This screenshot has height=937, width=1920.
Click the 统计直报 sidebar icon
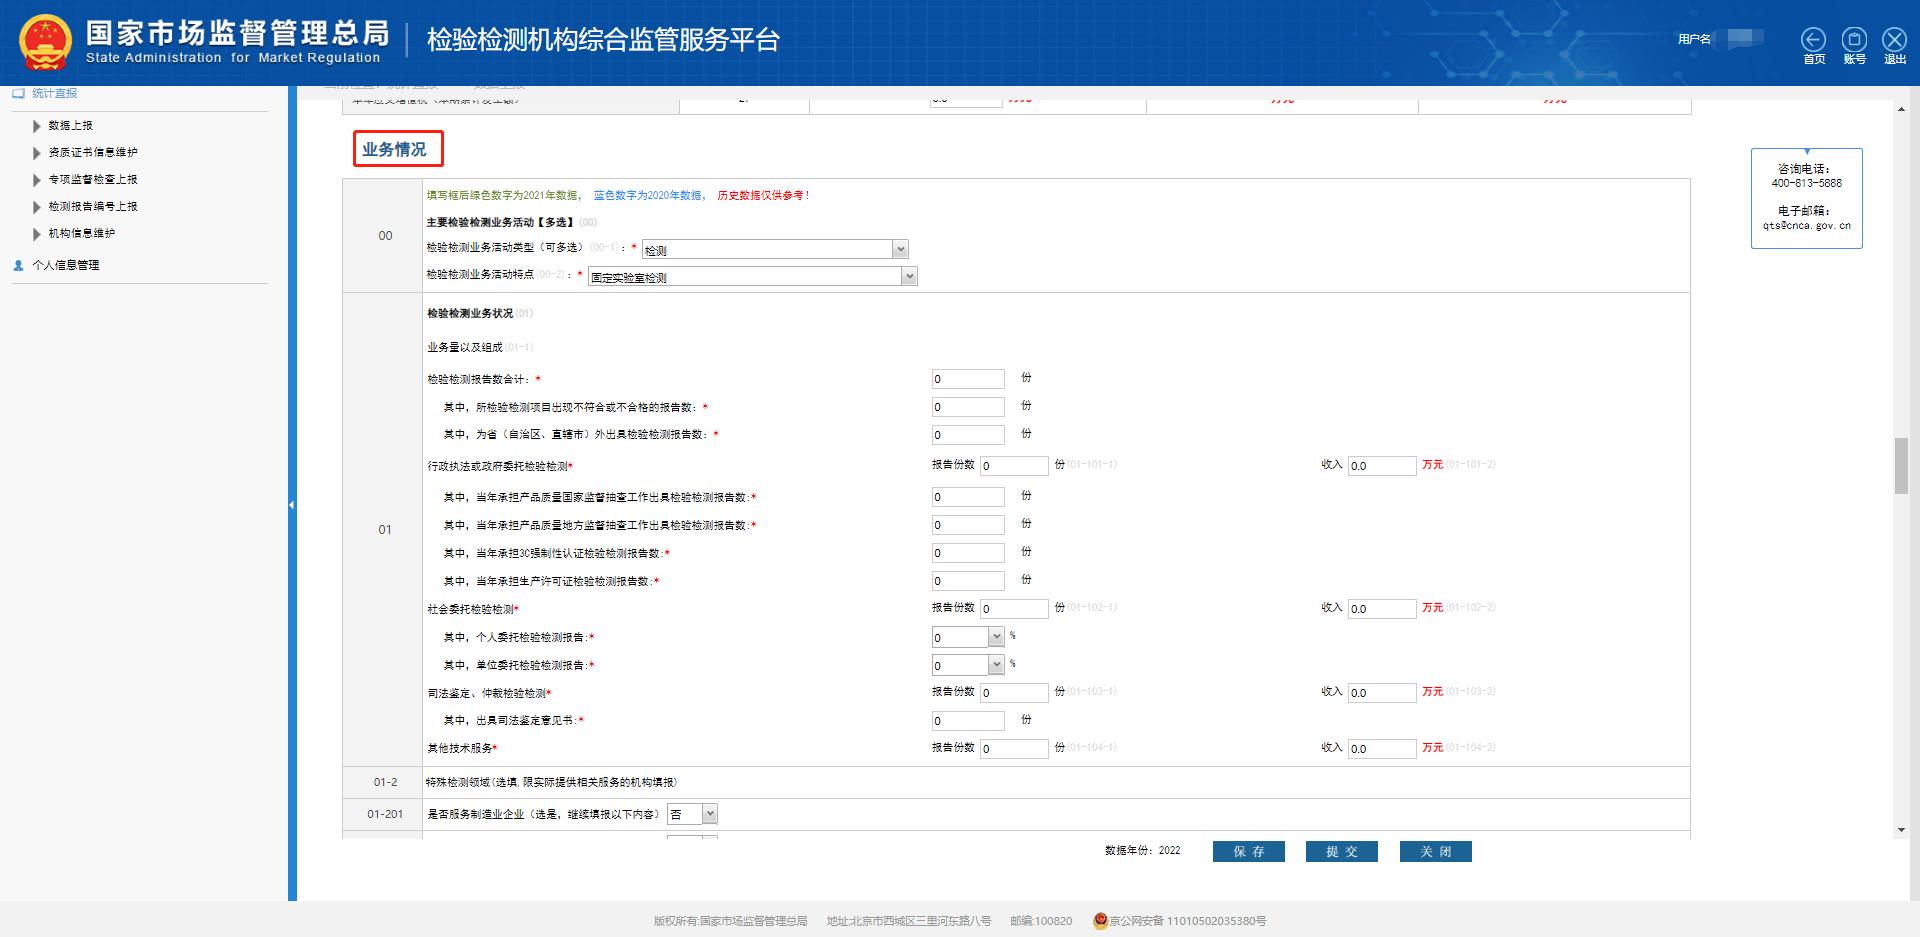pos(18,93)
